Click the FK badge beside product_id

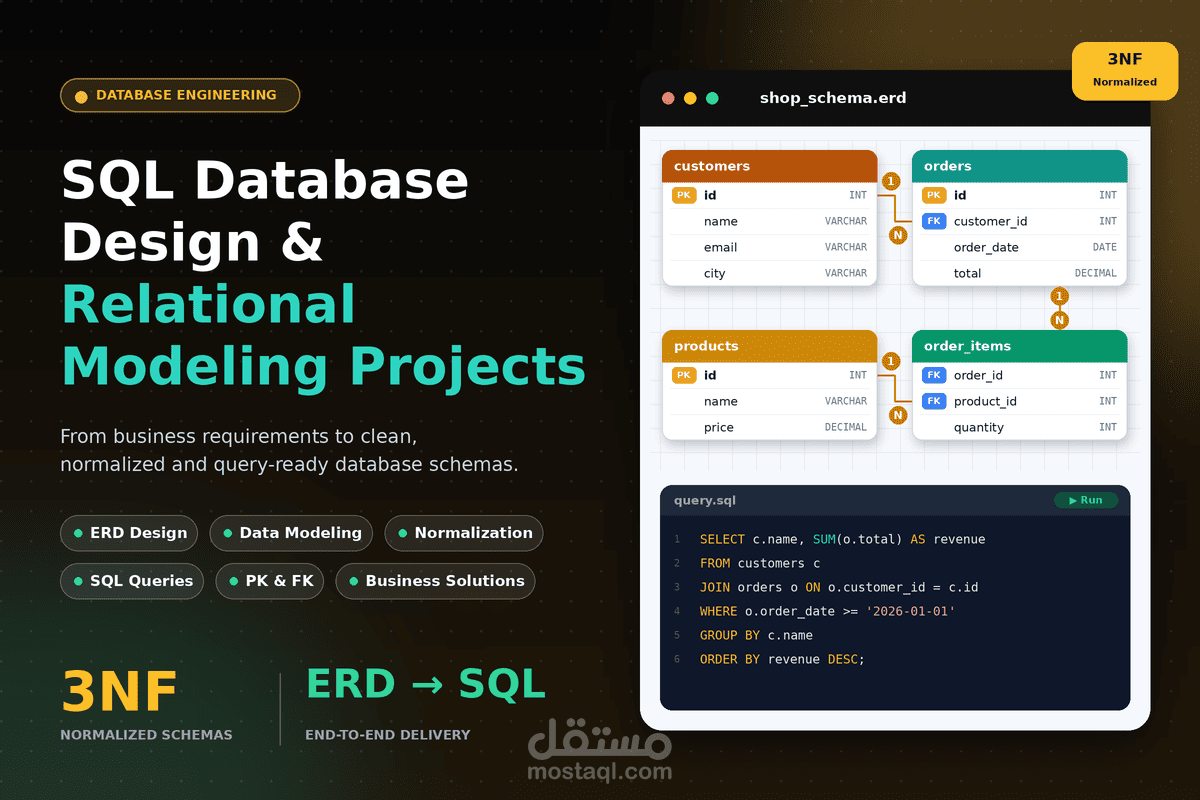point(934,401)
